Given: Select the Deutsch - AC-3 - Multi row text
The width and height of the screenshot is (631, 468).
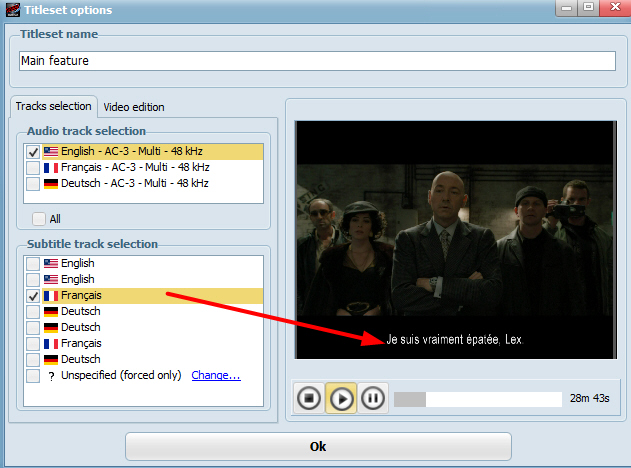Looking at the screenshot, I should (x=135, y=183).
